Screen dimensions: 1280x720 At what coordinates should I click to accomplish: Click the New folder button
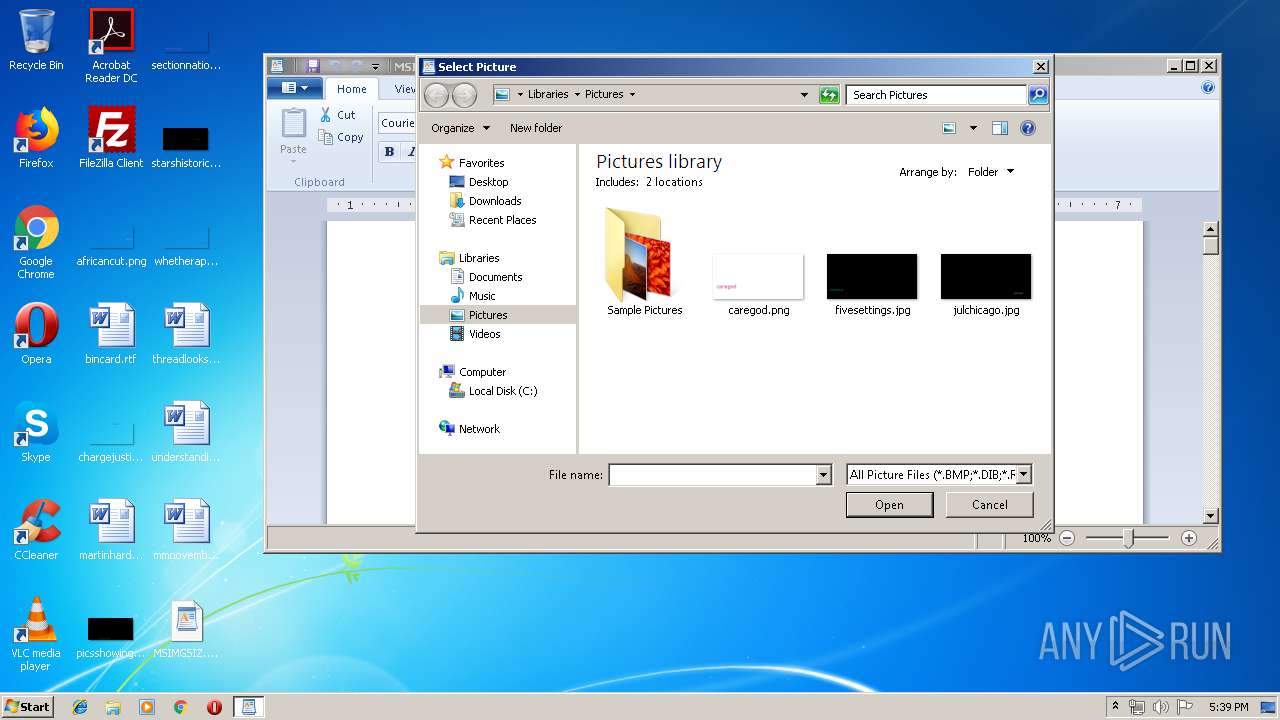point(536,128)
